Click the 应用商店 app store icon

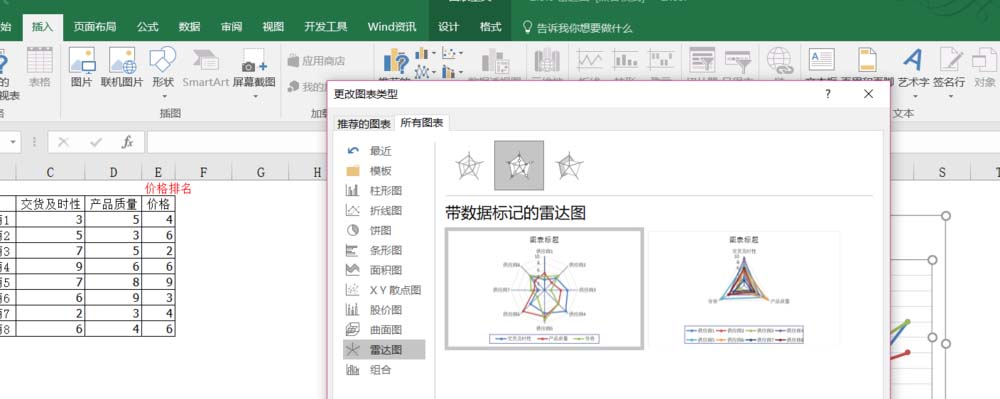point(293,61)
